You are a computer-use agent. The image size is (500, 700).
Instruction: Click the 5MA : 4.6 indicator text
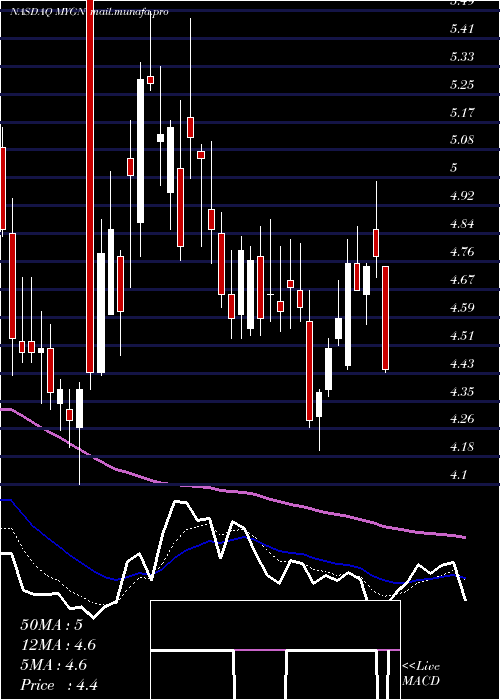[54, 665]
